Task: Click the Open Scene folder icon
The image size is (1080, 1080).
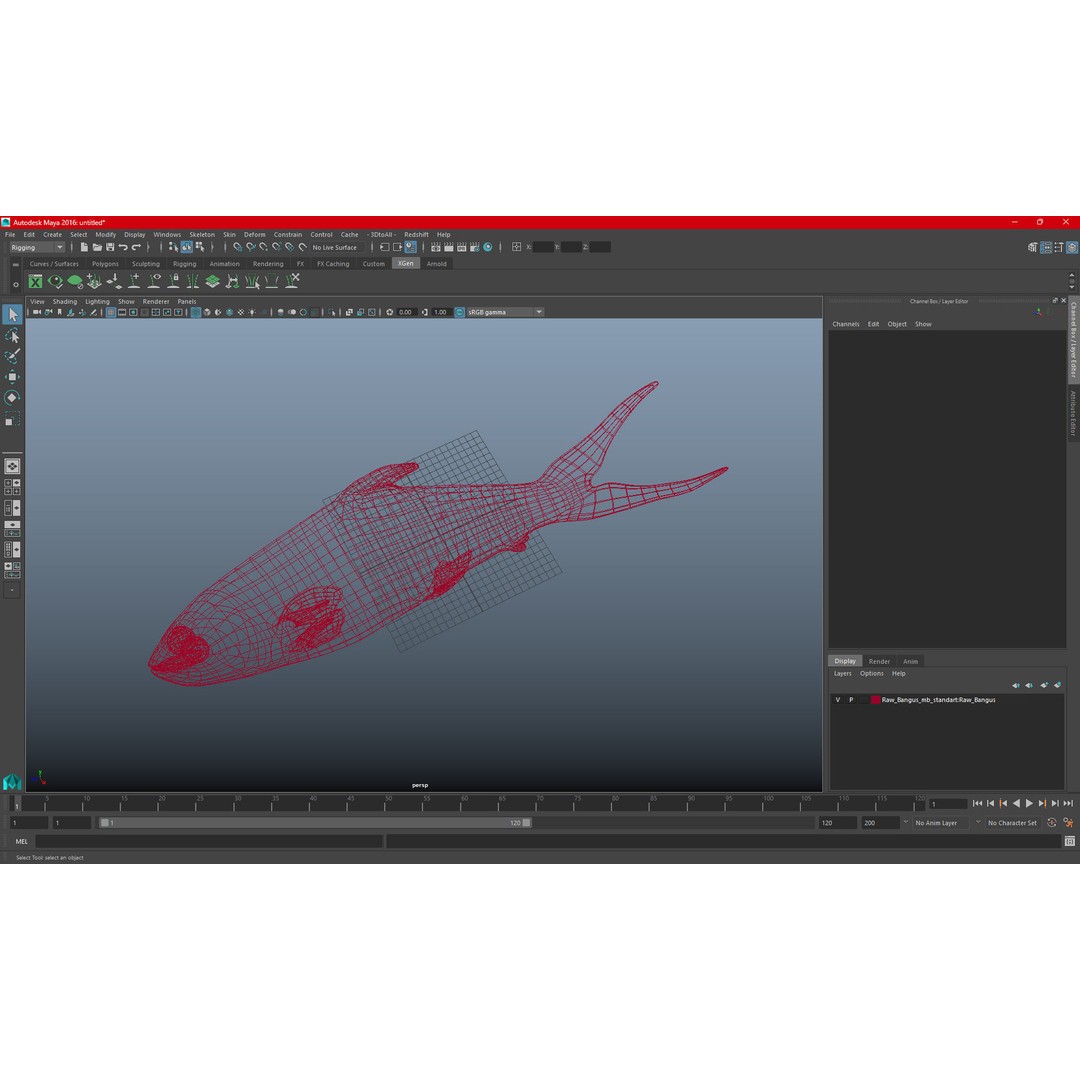Action: [x=97, y=247]
